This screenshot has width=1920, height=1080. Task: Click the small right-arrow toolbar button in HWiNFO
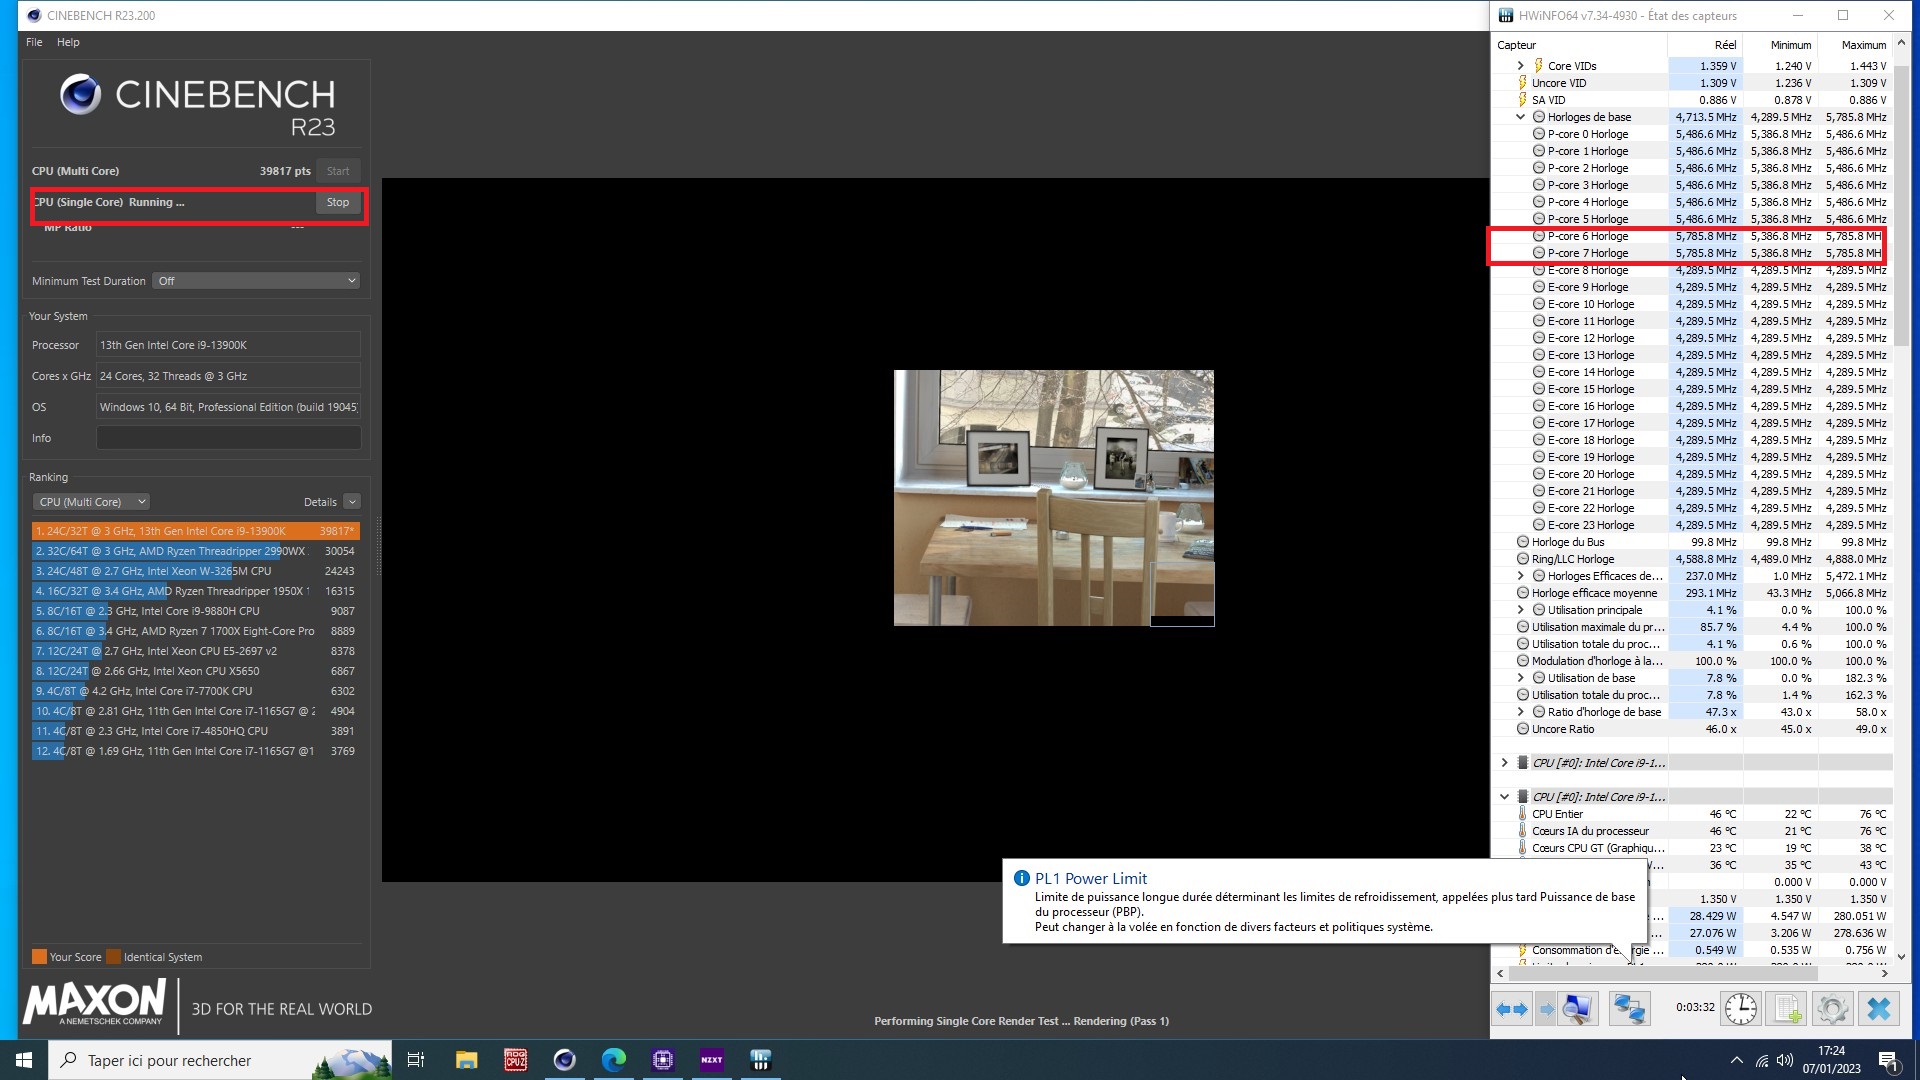pos(1546,1009)
